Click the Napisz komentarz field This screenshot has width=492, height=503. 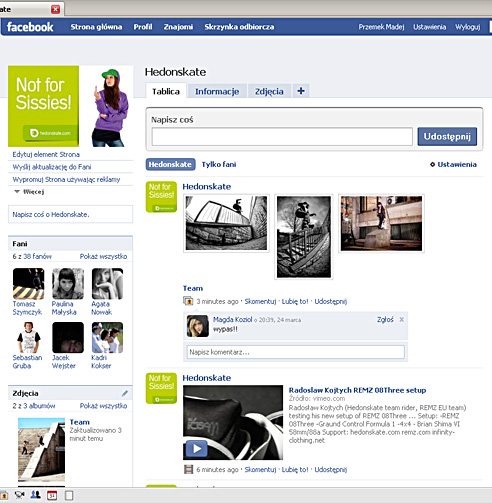point(296,352)
